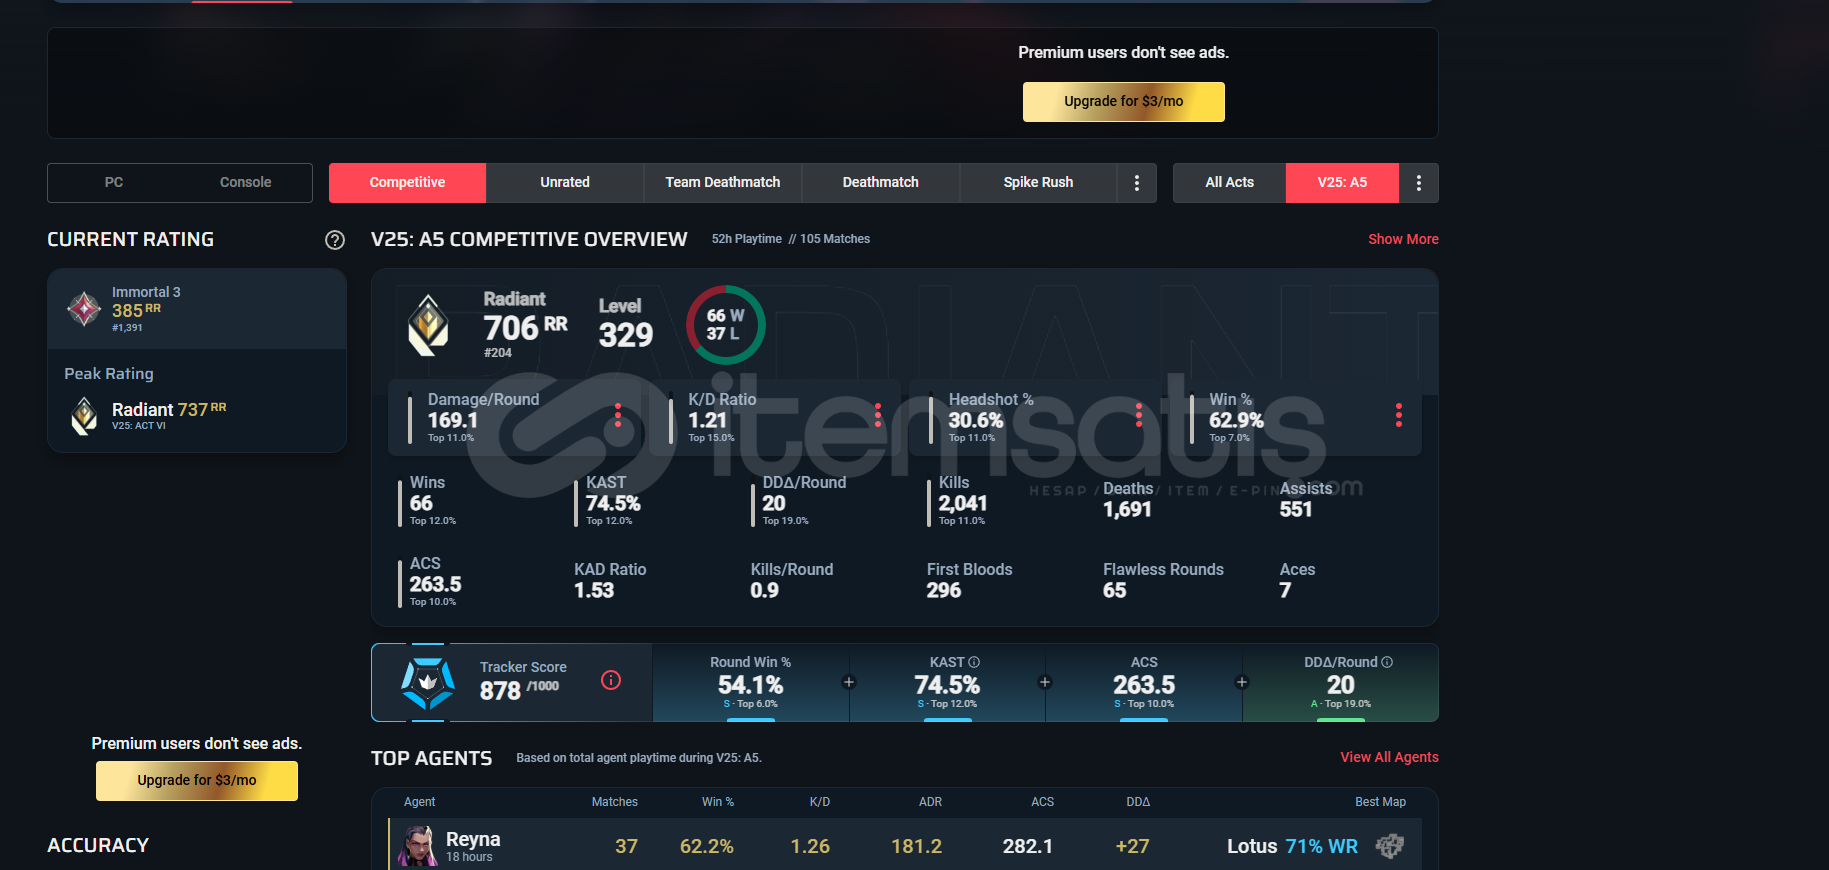Select the Competitive mode tab
The image size is (1829, 870).
click(x=407, y=183)
